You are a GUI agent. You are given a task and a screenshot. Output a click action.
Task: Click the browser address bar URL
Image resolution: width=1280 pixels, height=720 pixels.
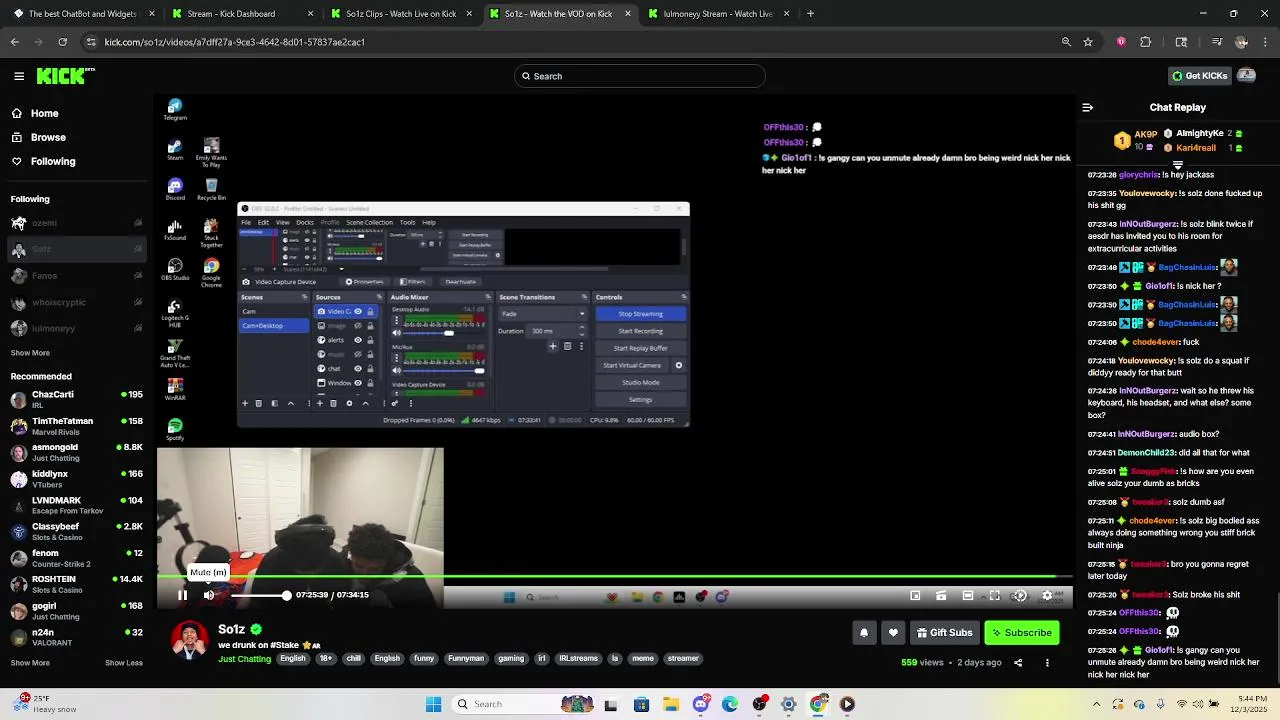[234, 42]
